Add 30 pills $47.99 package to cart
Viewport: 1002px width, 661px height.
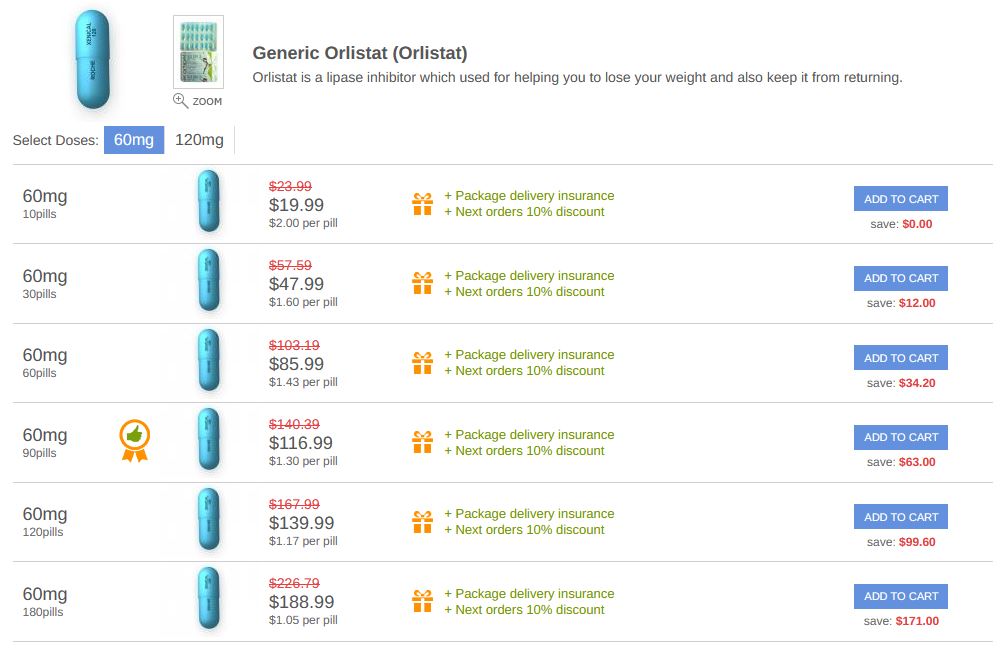coord(900,278)
